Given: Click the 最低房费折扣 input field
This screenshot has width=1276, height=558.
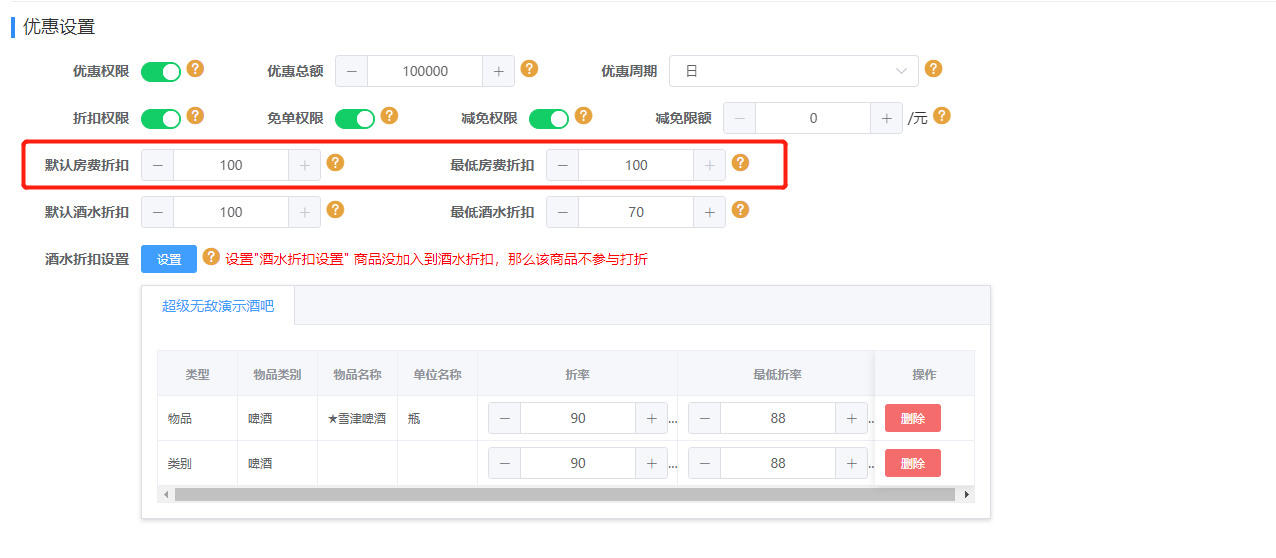Looking at the screenshot, I should (x=636, y=165).
